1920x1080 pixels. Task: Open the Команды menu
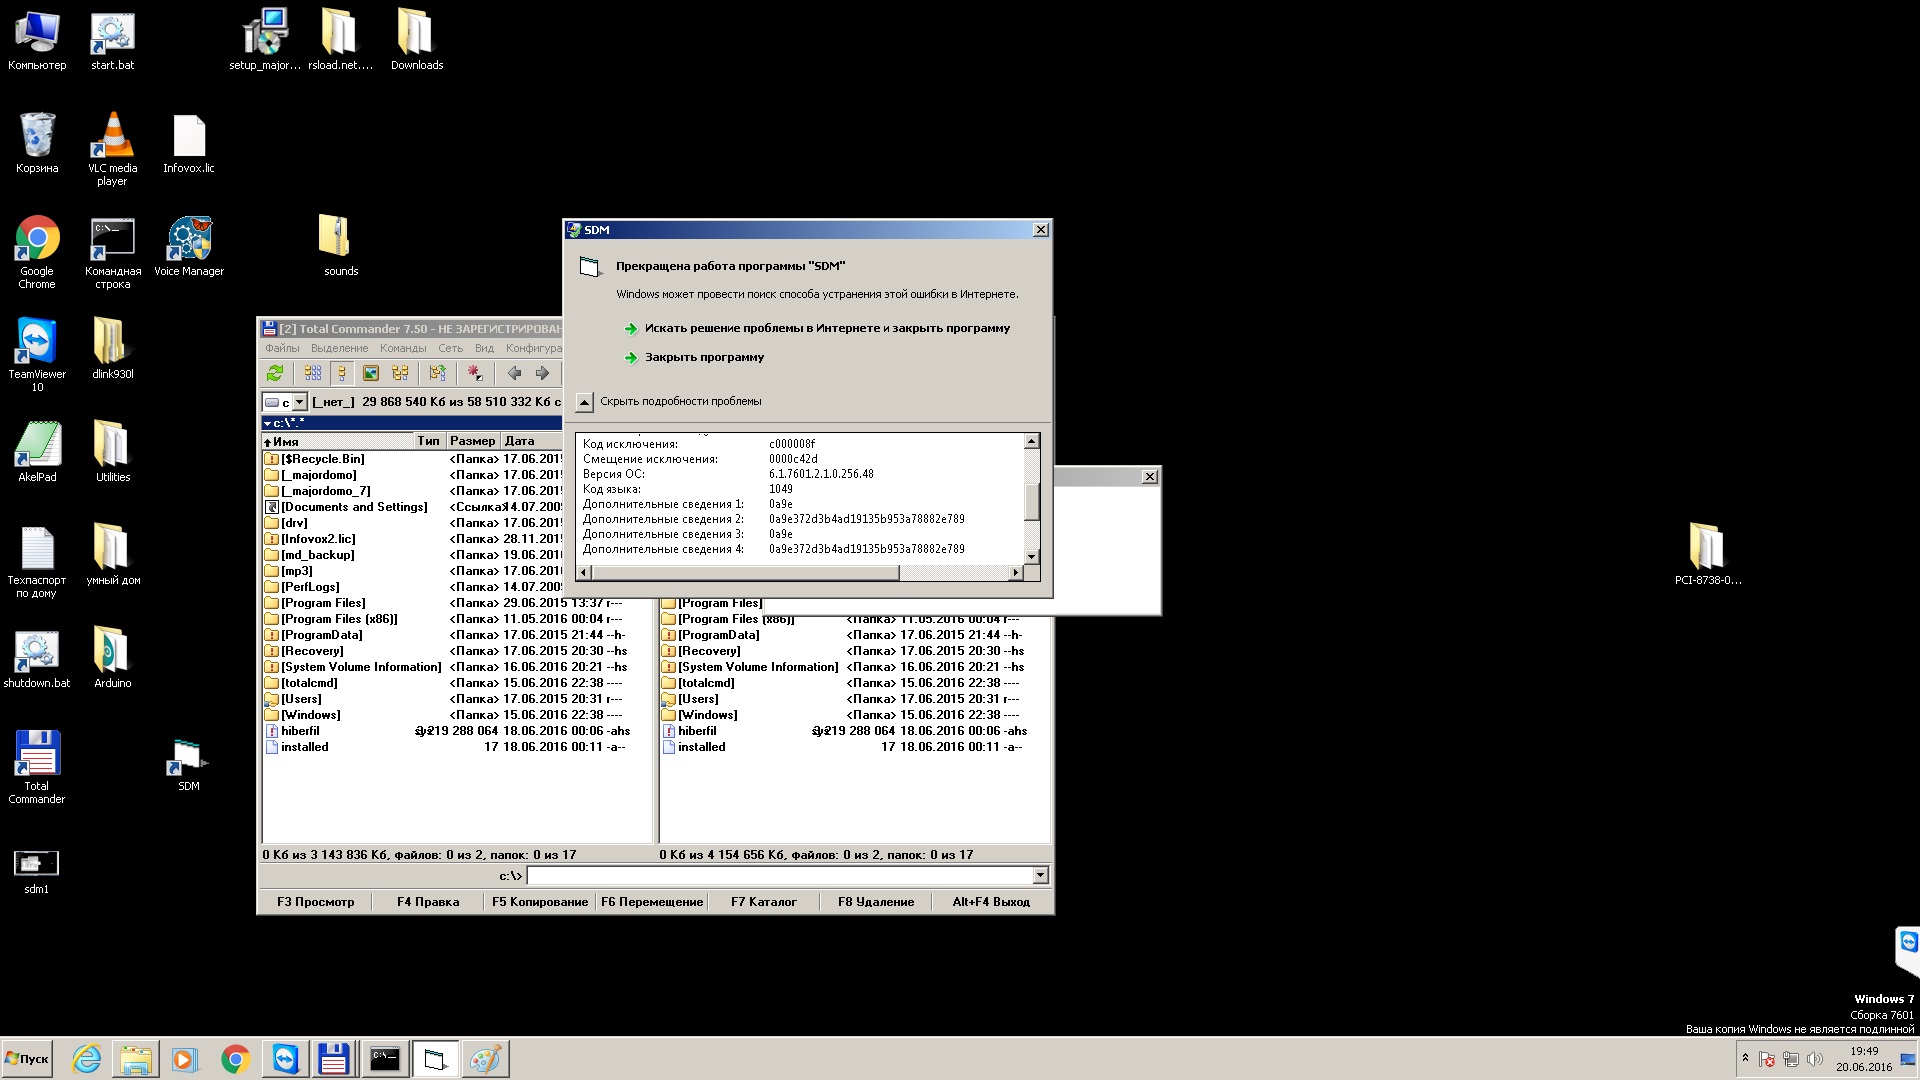pos(403,348)
